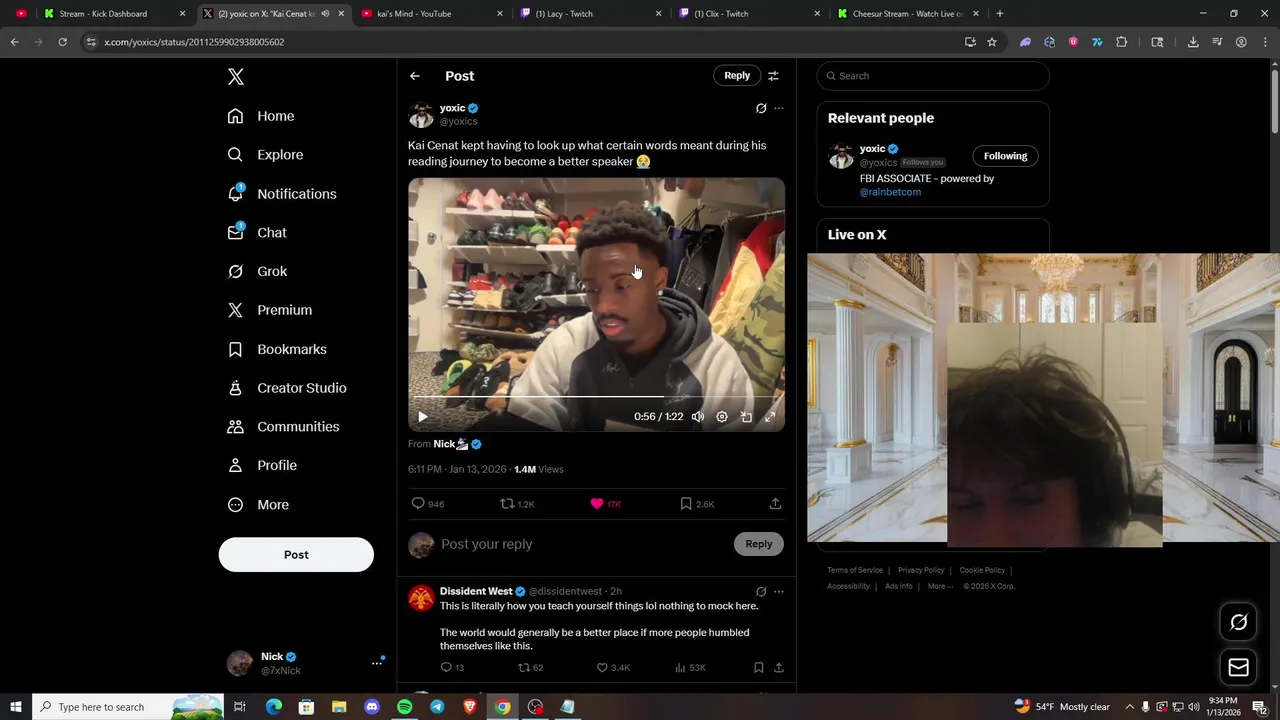
Task: Open Communities in the sidebar
Action: 283,427
